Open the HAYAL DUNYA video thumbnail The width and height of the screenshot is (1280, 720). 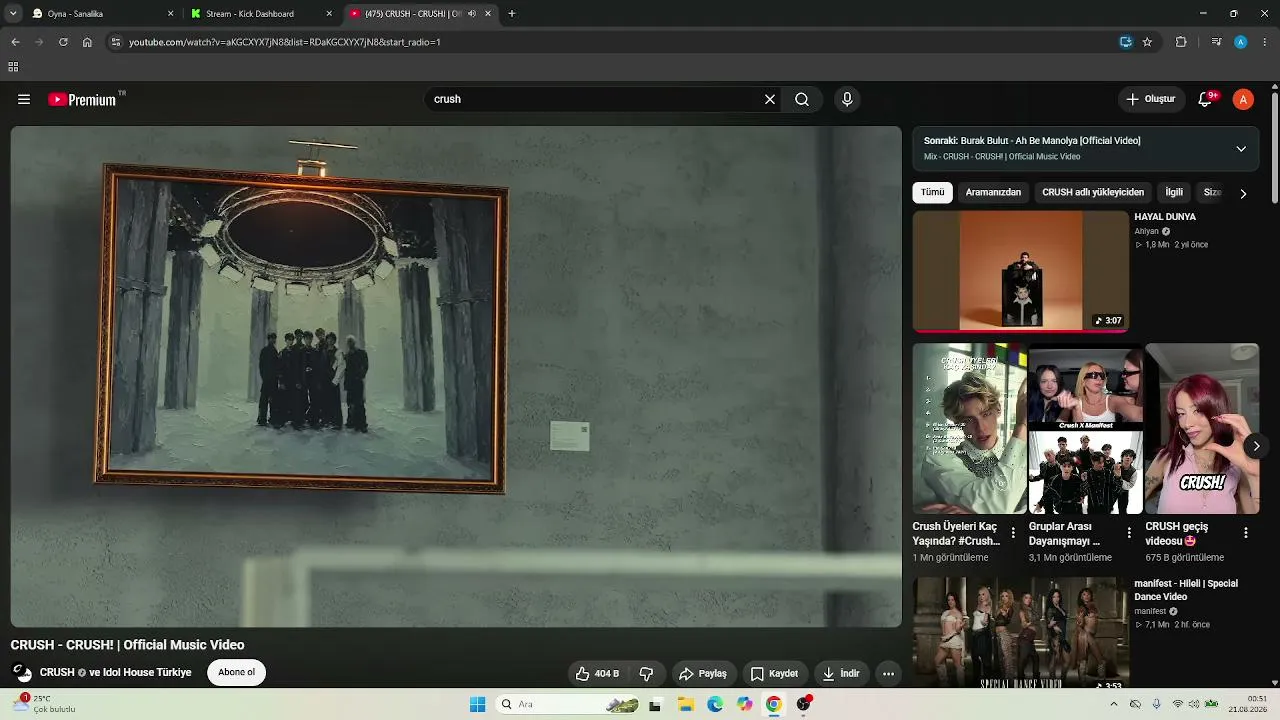1020,271
